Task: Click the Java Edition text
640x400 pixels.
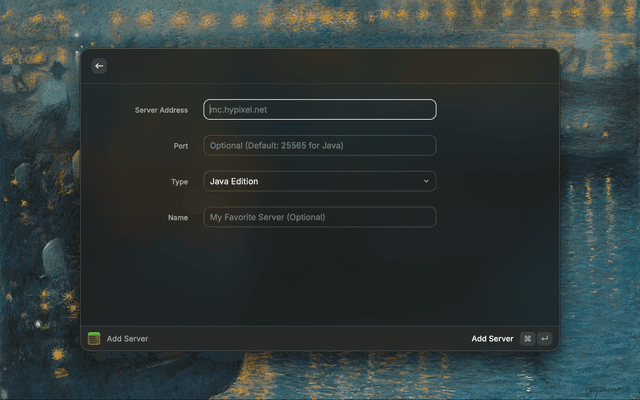Action: (x=234, y=181)
